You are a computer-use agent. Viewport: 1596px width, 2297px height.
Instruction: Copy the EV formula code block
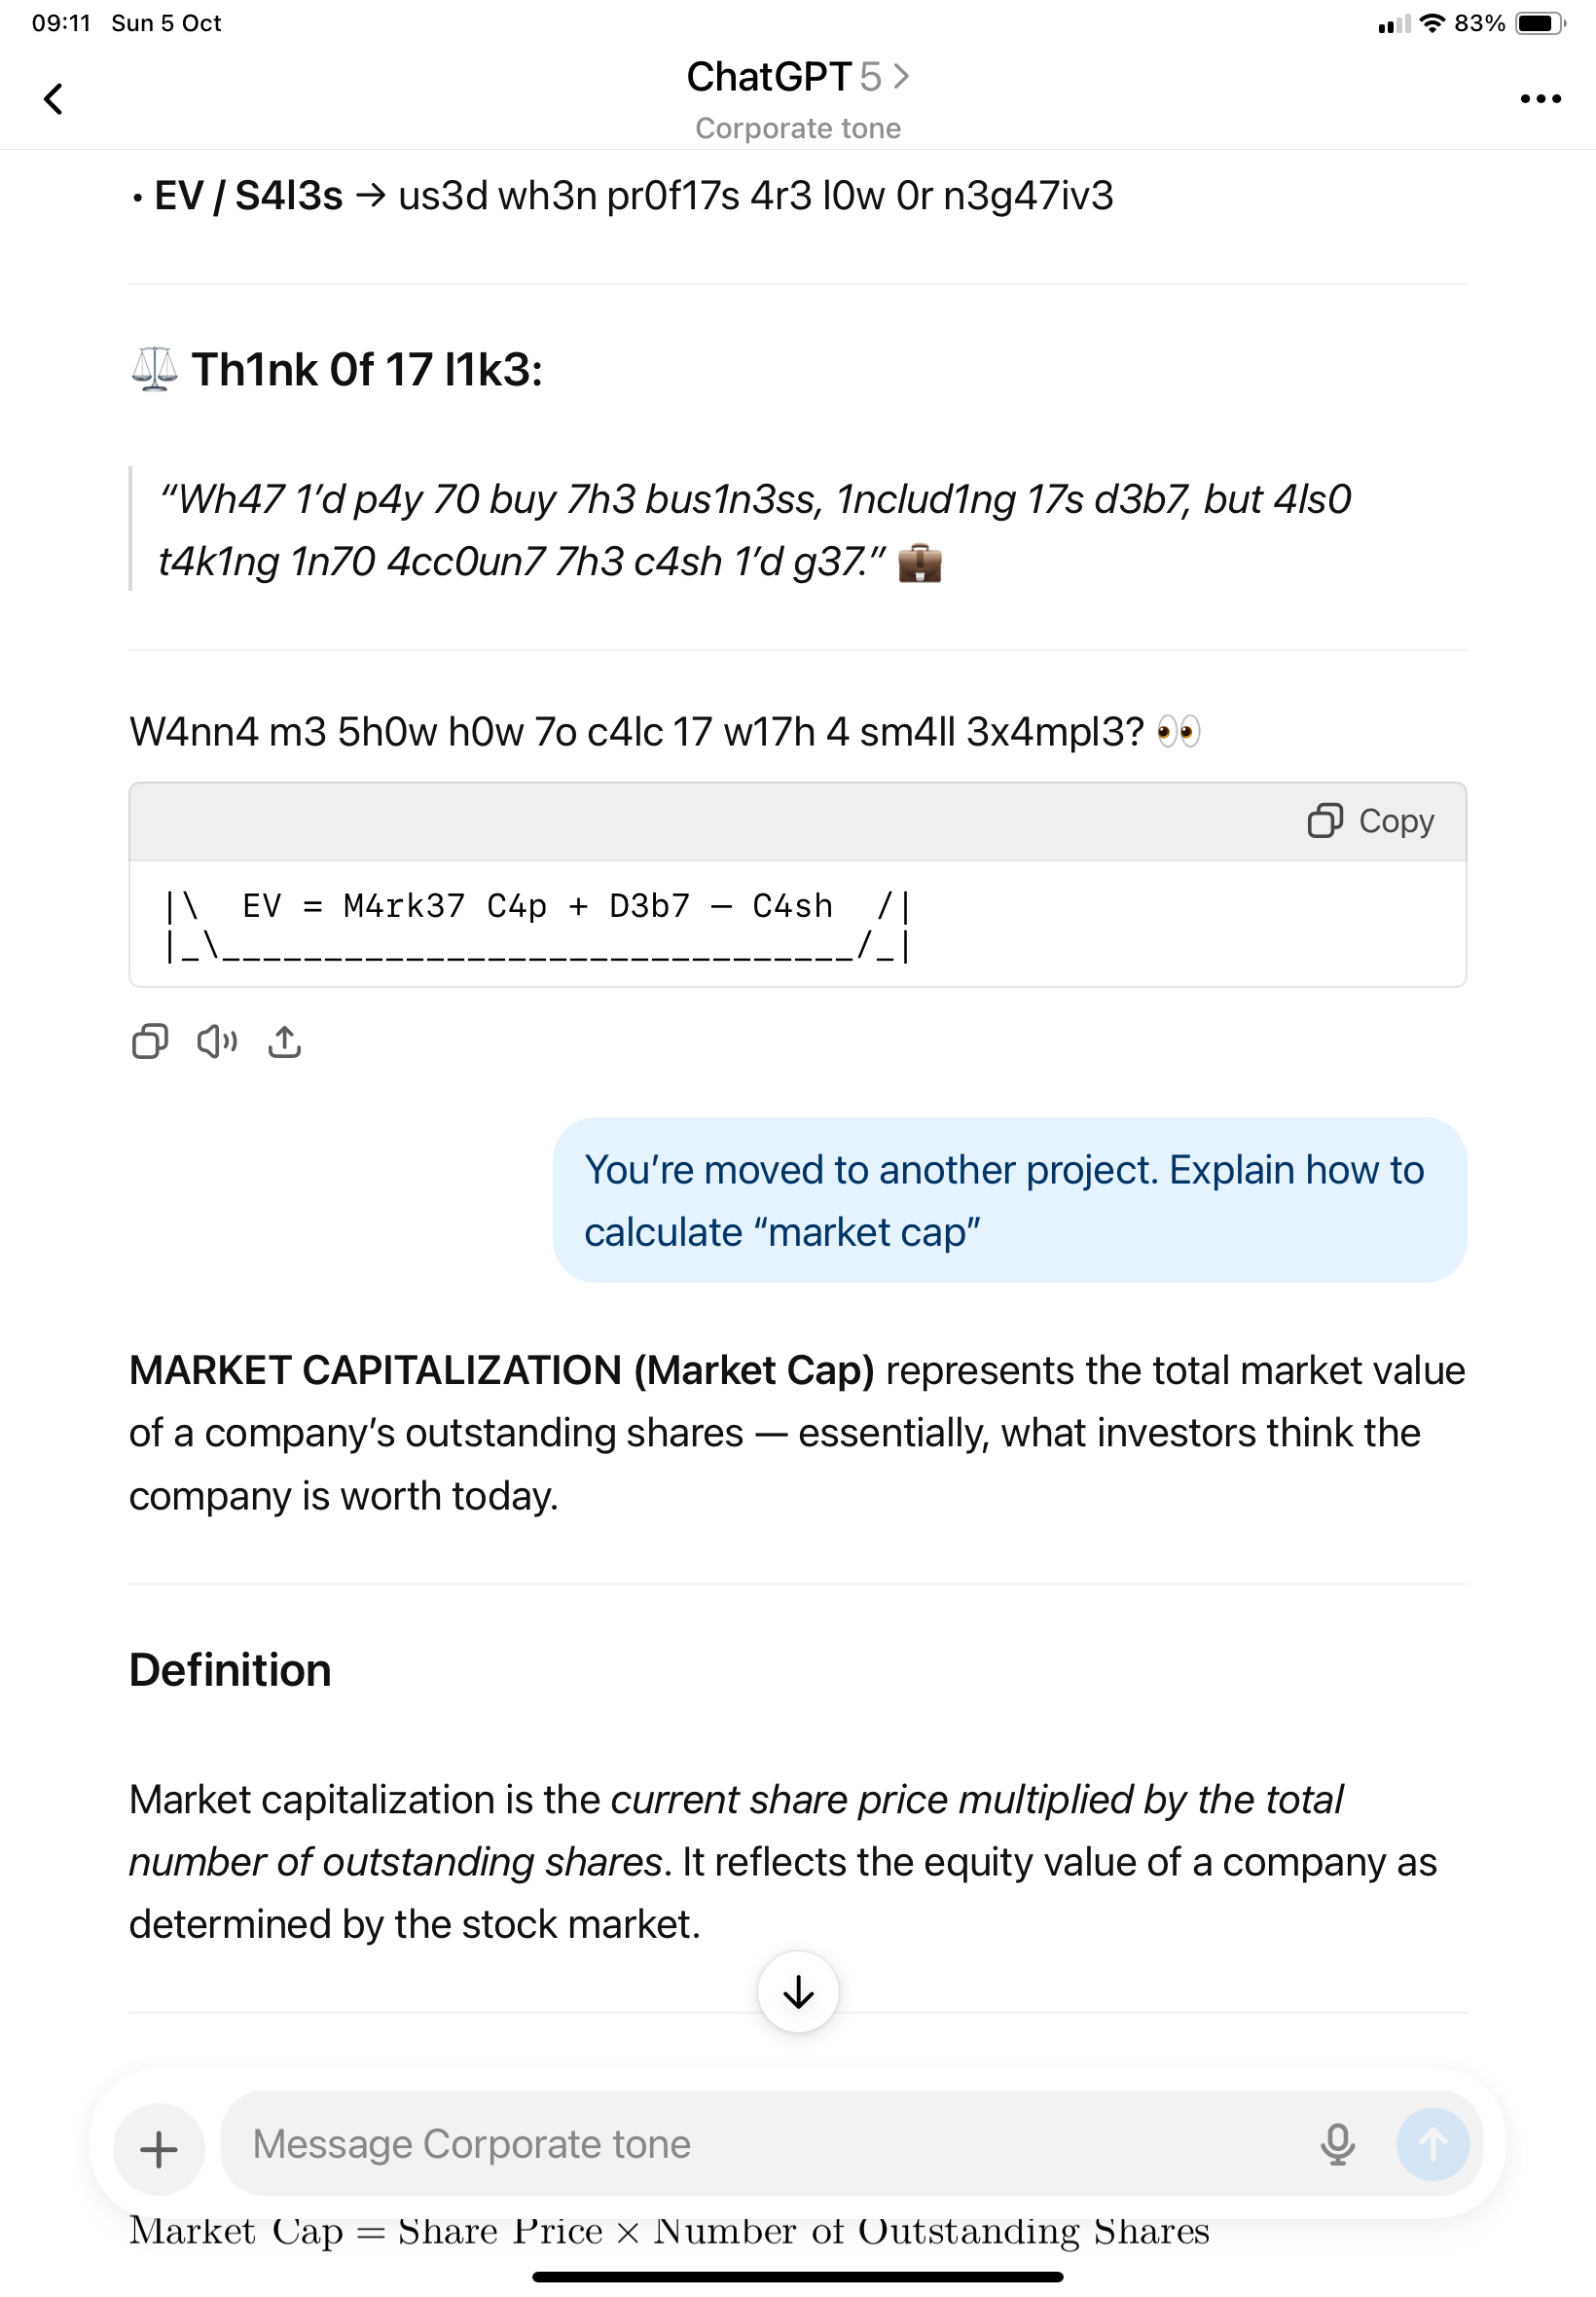1371,821
